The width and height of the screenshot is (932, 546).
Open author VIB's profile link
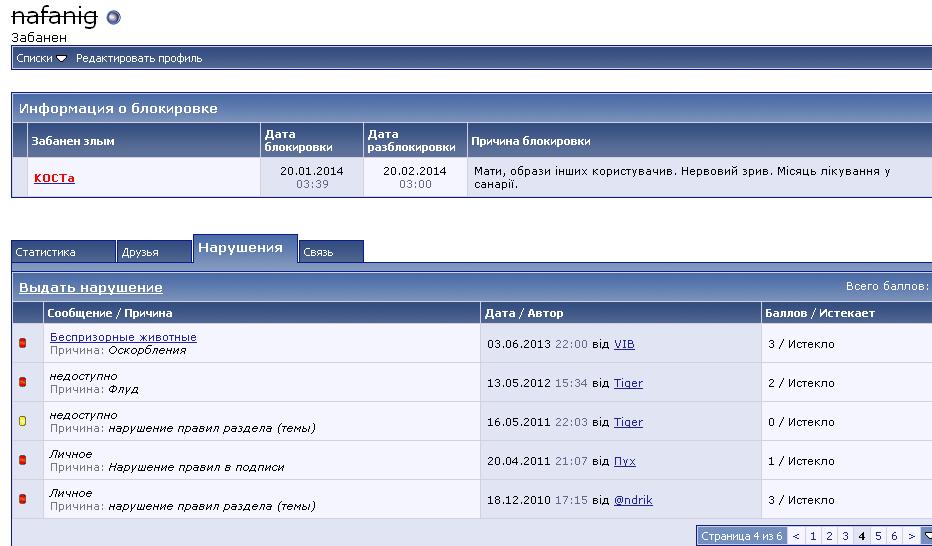(x=624, y=344)
